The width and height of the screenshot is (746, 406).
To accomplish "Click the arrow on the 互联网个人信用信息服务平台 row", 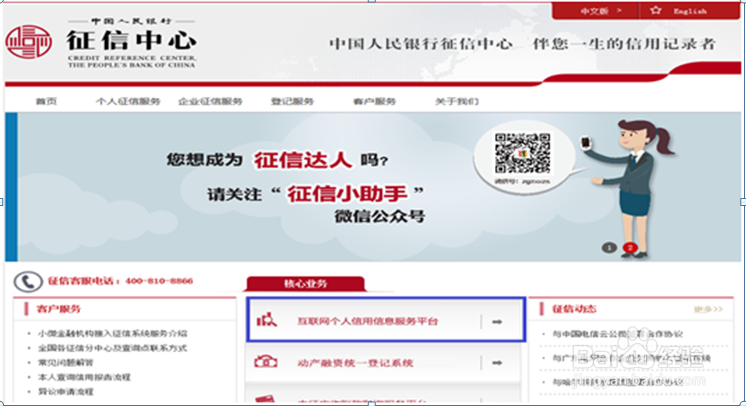I will 497,322.
